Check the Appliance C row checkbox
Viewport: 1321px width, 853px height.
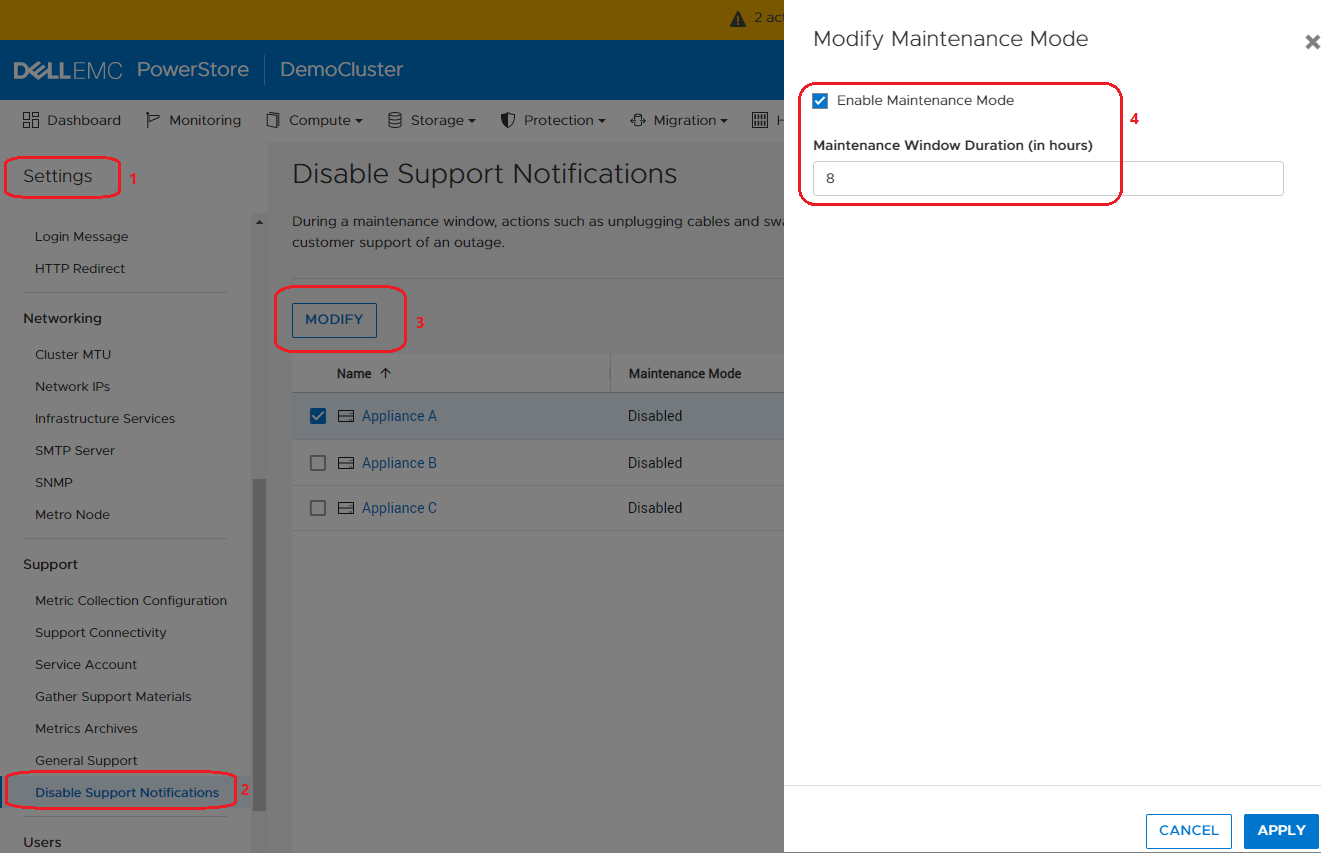tap(317, 507)
